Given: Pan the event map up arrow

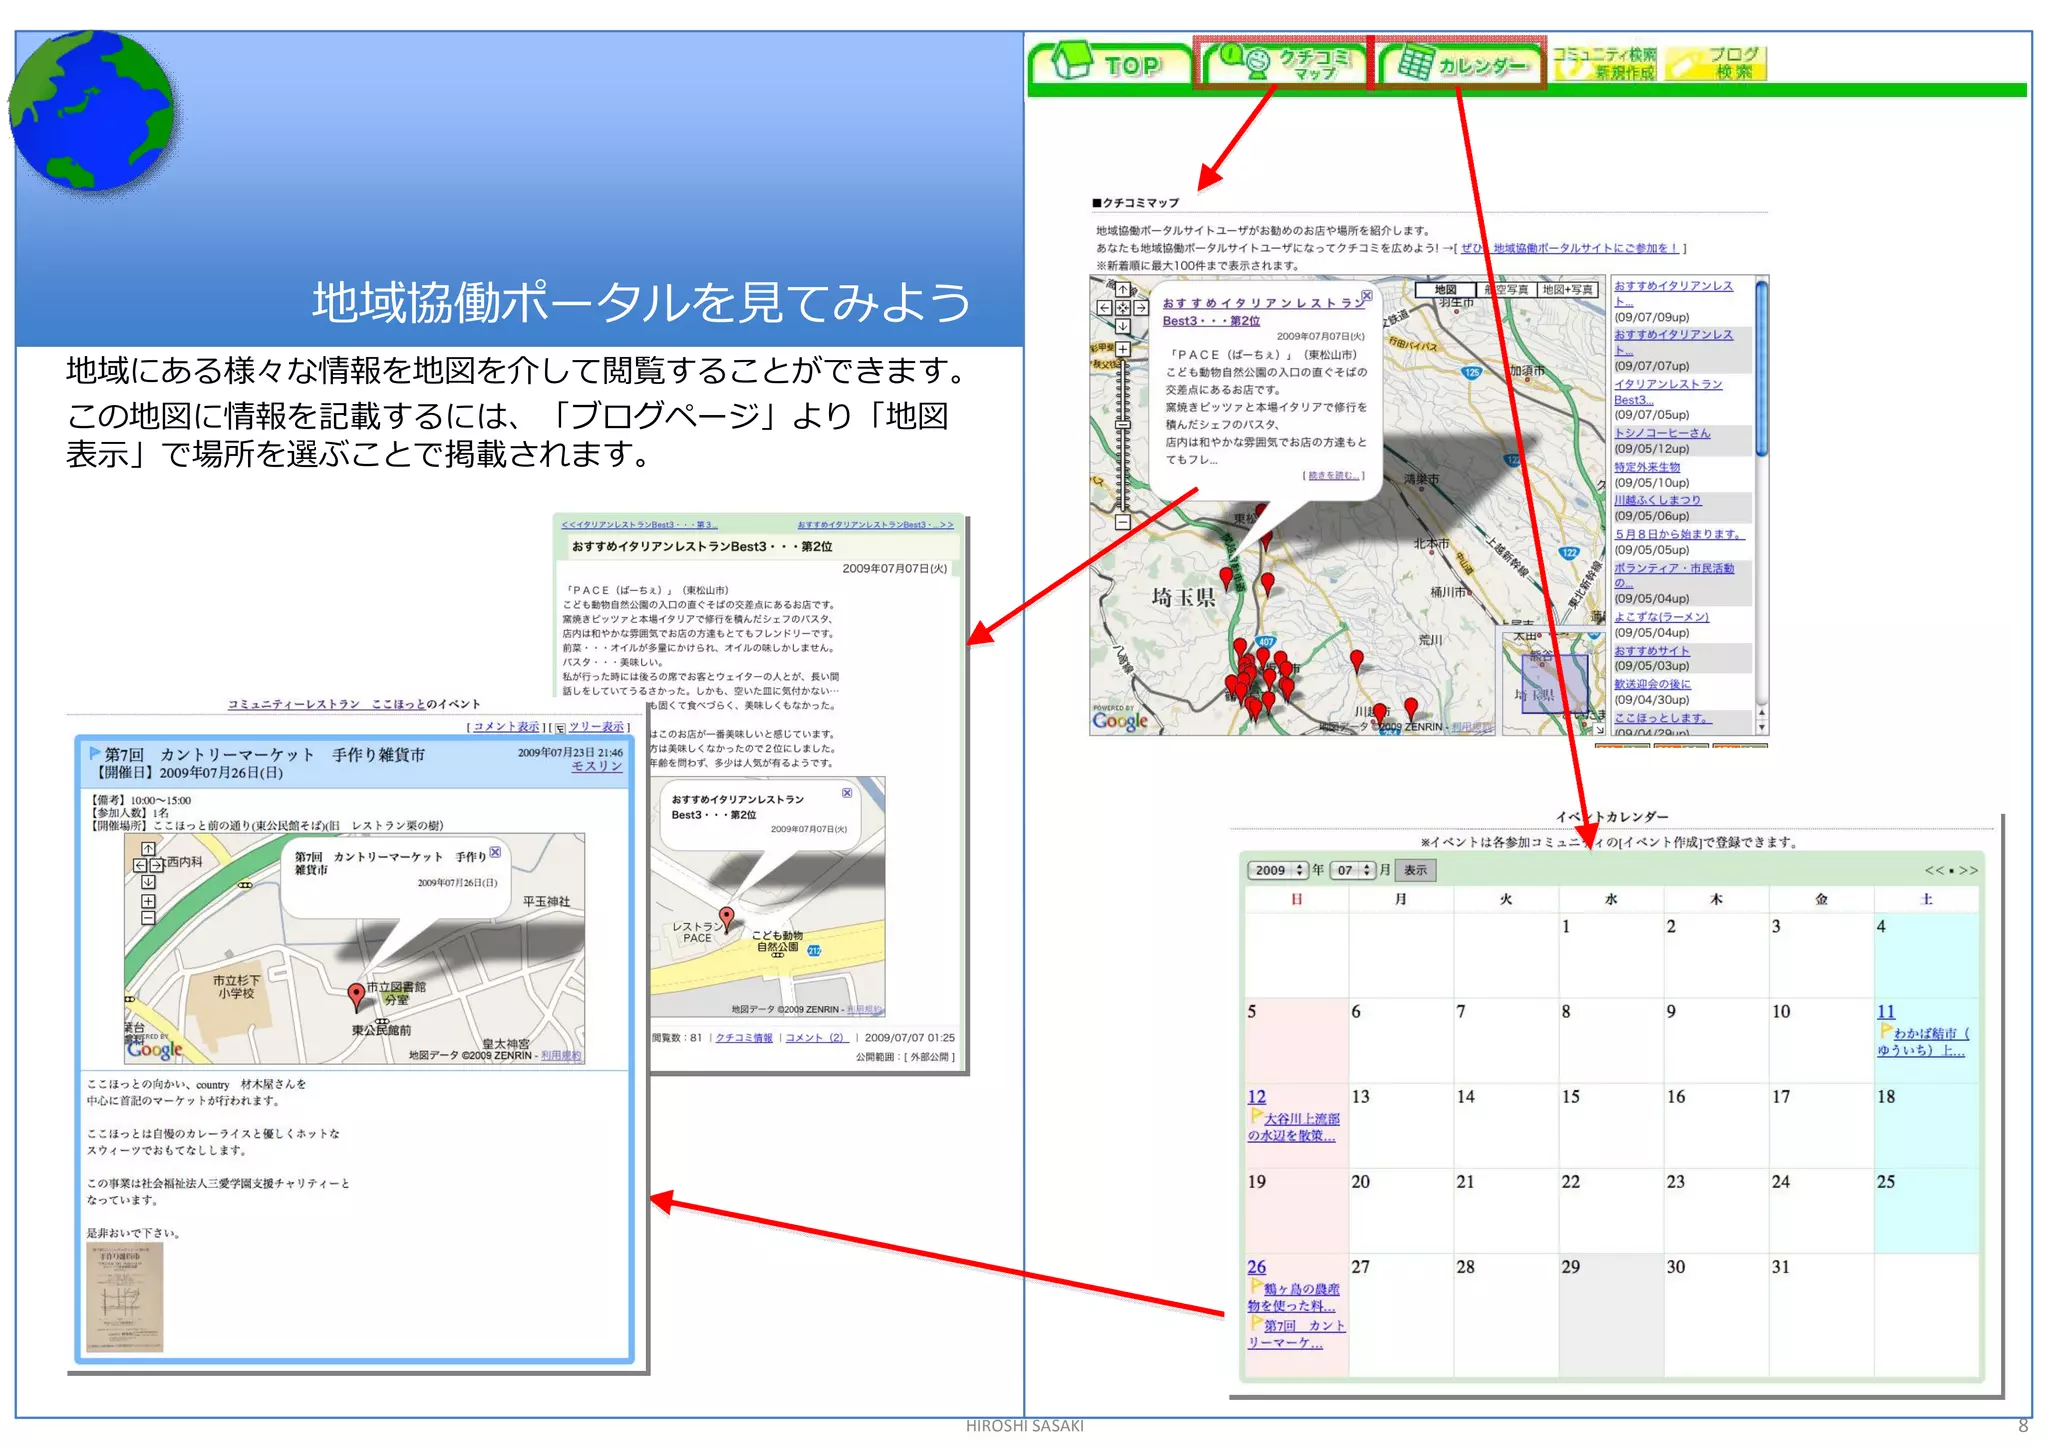Looking at the screenshot, I should click(x=148, y=848).
